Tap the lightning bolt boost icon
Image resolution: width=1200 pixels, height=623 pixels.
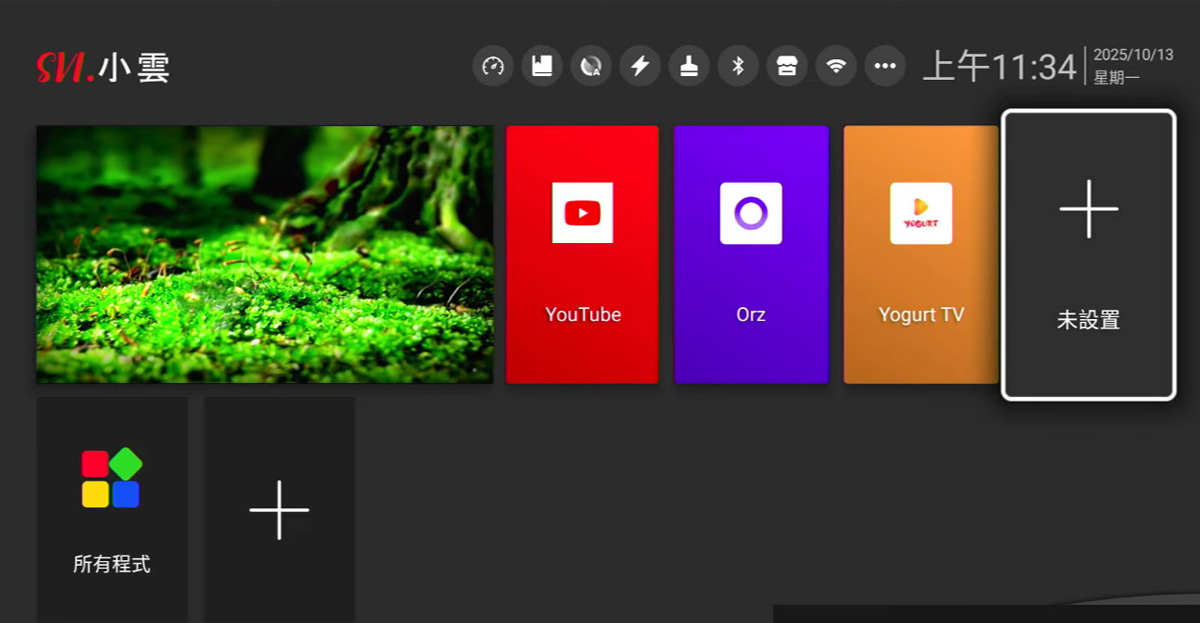pos(639,66)
